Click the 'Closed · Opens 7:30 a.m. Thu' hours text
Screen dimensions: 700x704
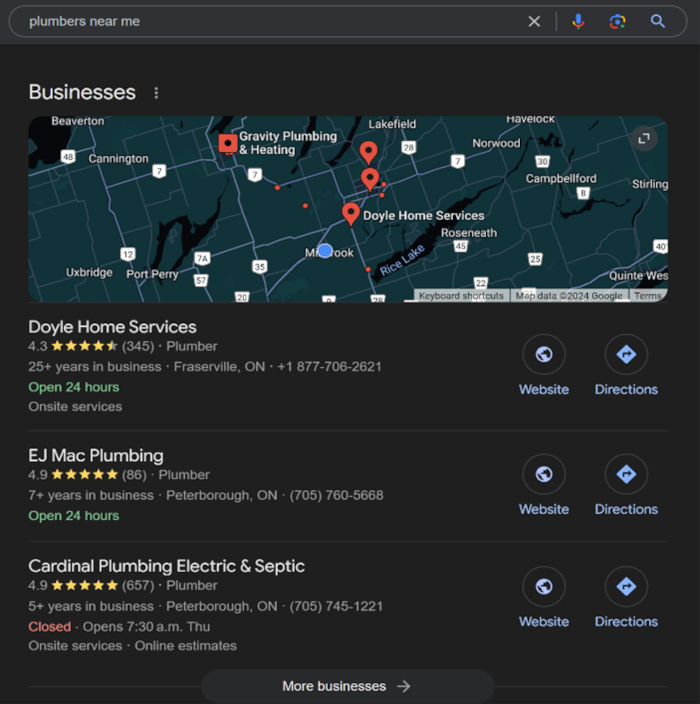[x=119, y=626]
